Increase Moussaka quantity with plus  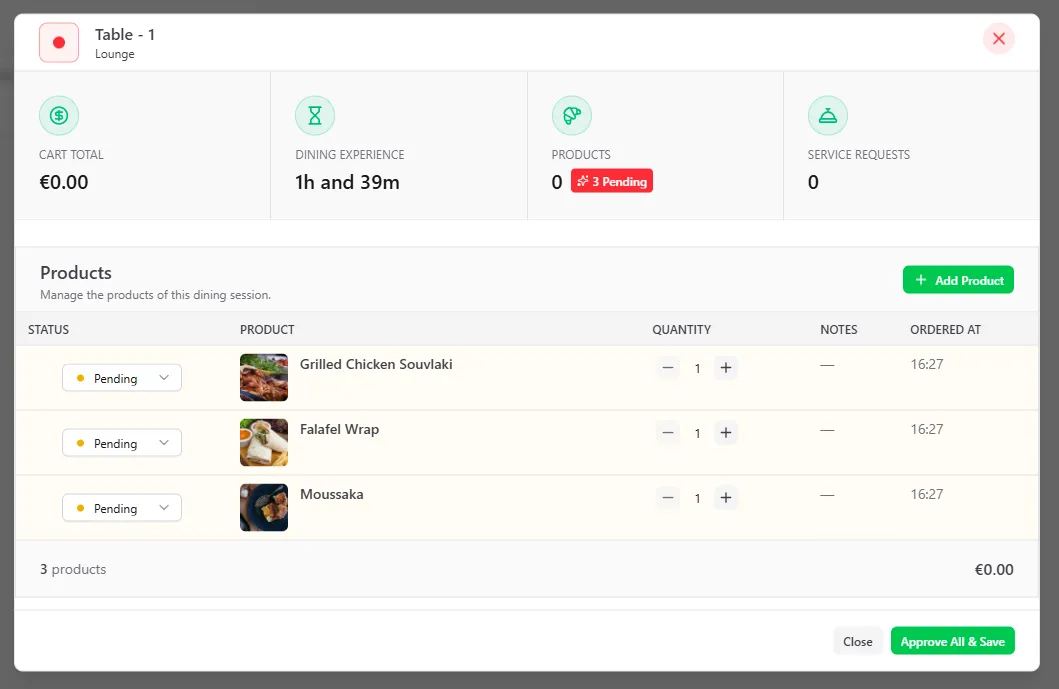[726, 498]
